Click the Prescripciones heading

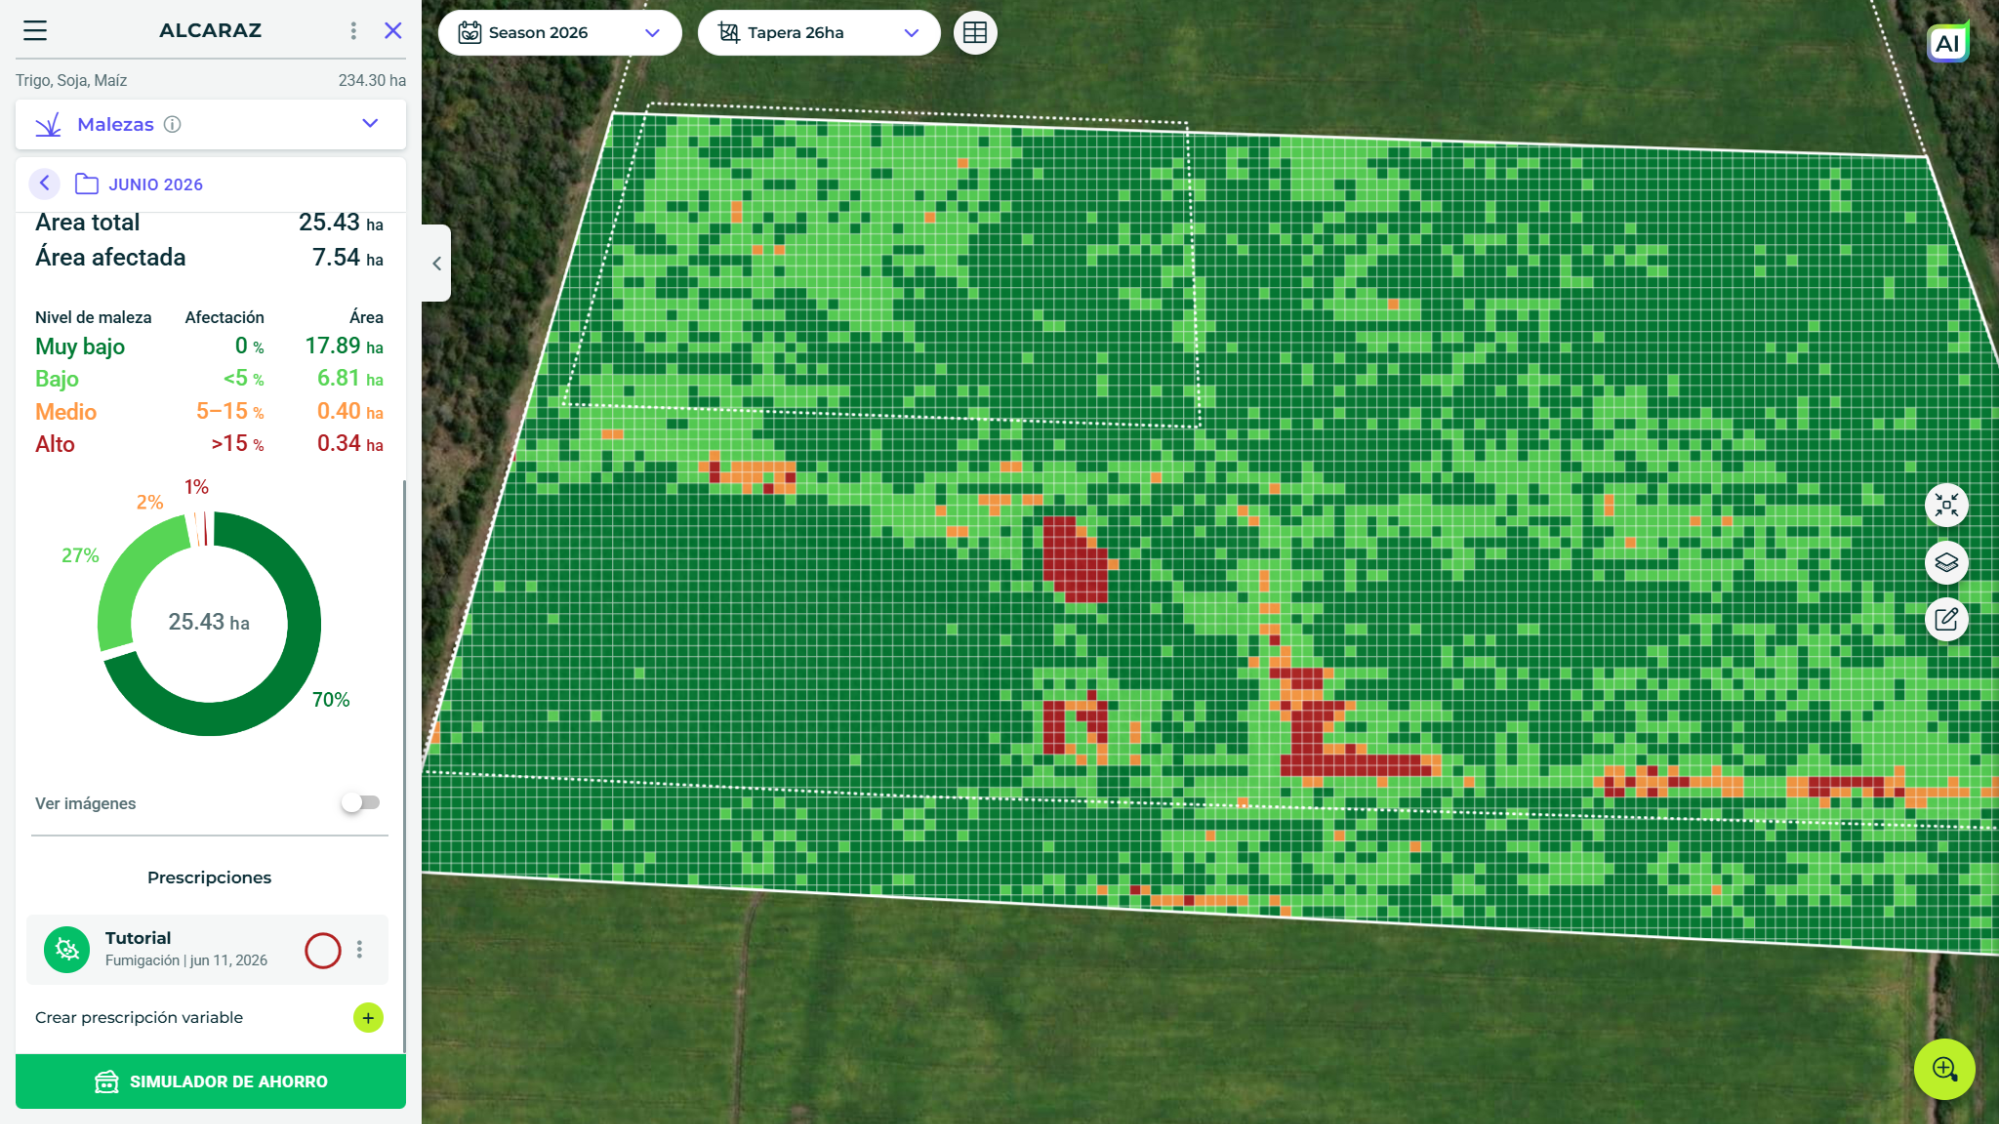(x=209, y=878)
